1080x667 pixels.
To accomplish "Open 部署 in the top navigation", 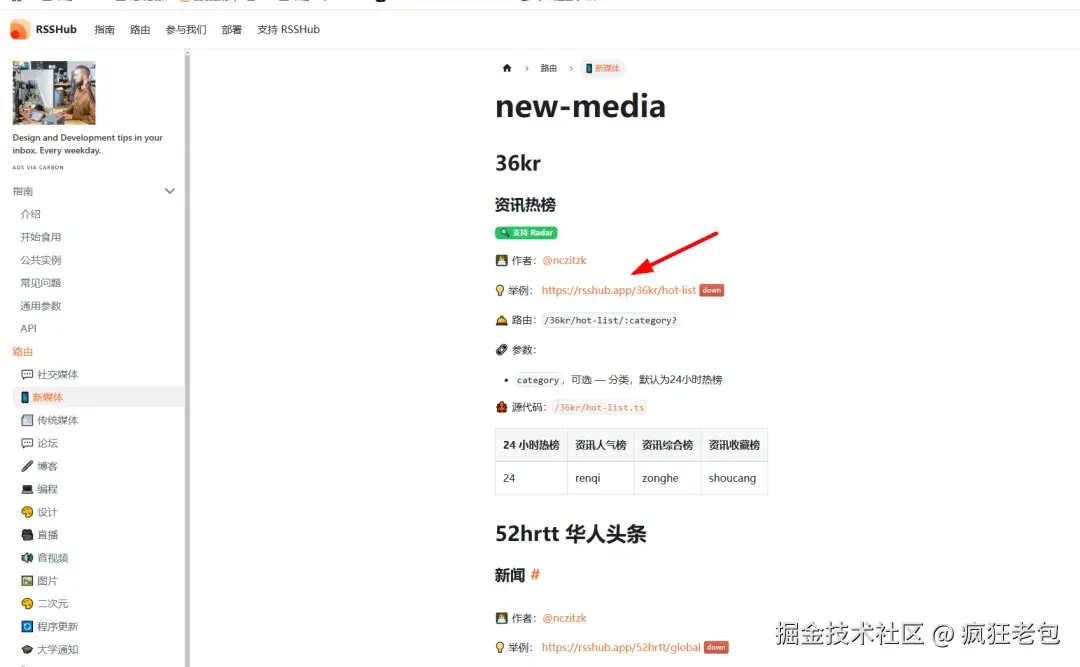I will 231,29.
